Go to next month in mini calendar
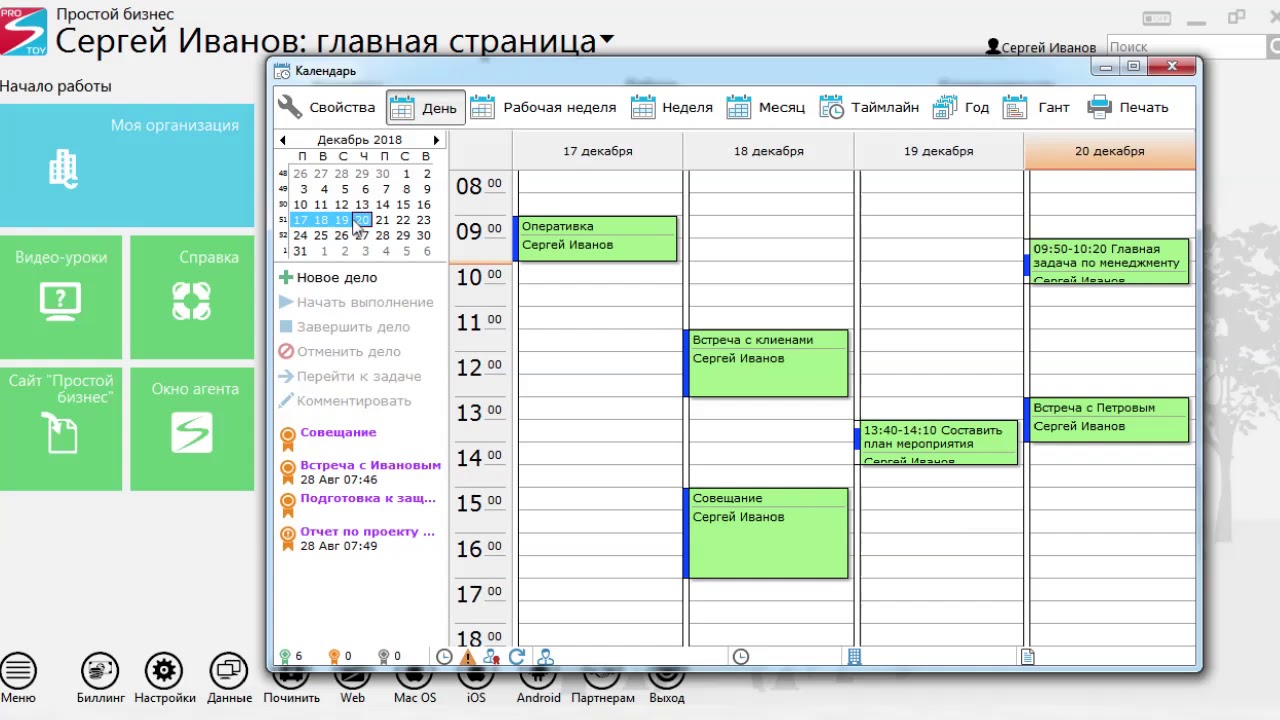The width and height of the screenshot is (1280, 720). [x=436, y=140]
